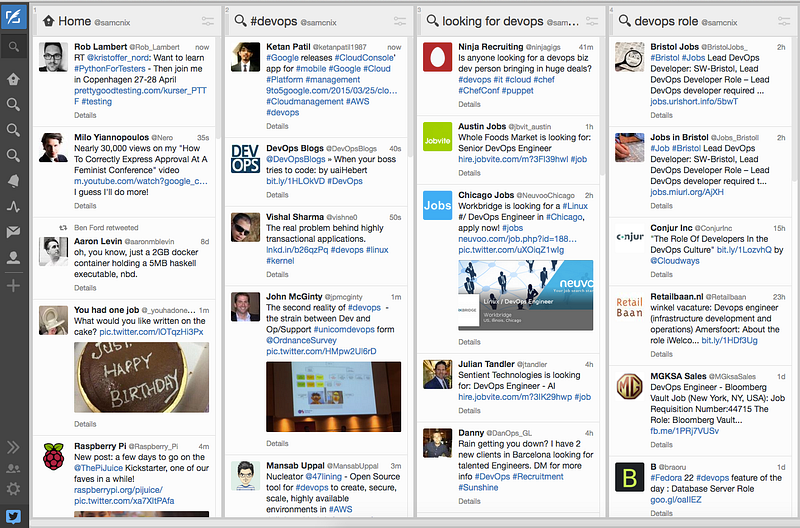This screenshot has width=800, height=528.
Task: Click the magnifier icon beside the looking for devops title
Action: (432, 21)
